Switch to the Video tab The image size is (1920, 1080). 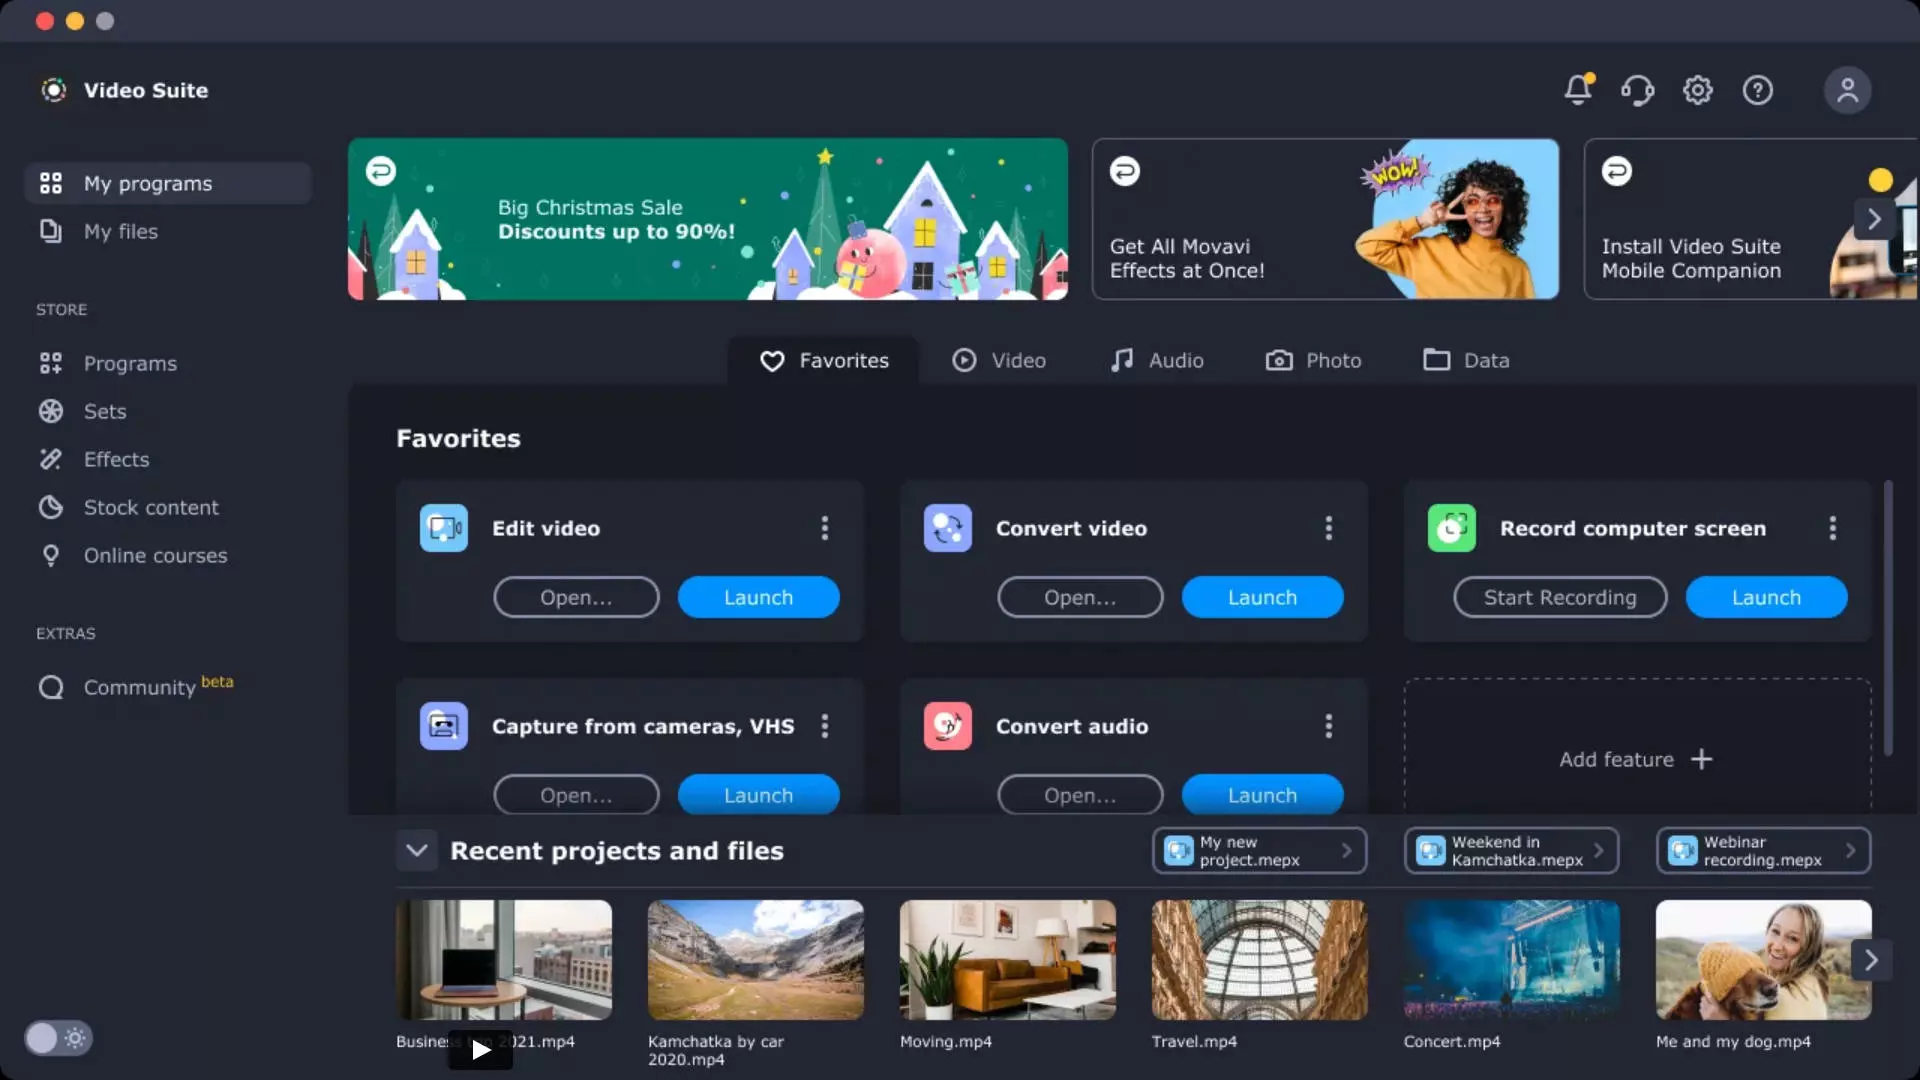(x=998, y=360)
